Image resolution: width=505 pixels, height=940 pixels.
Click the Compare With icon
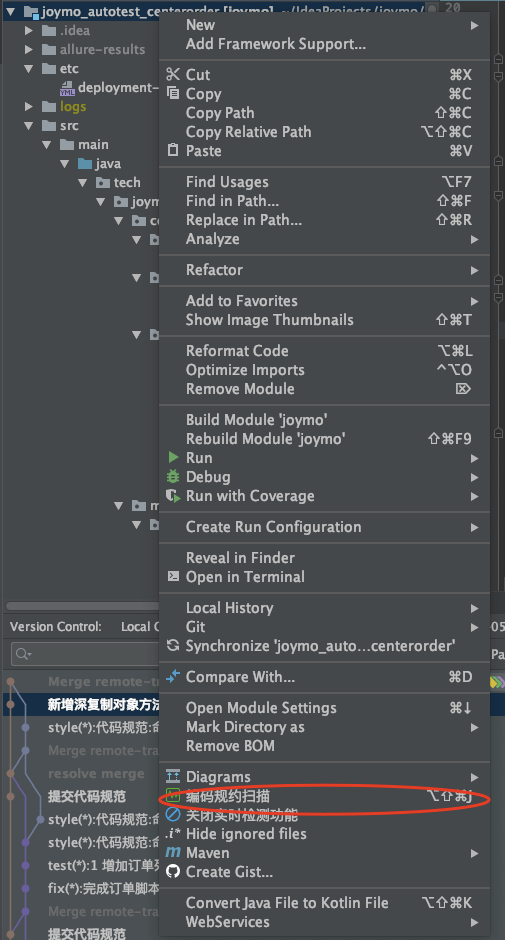tap(173, 676)
